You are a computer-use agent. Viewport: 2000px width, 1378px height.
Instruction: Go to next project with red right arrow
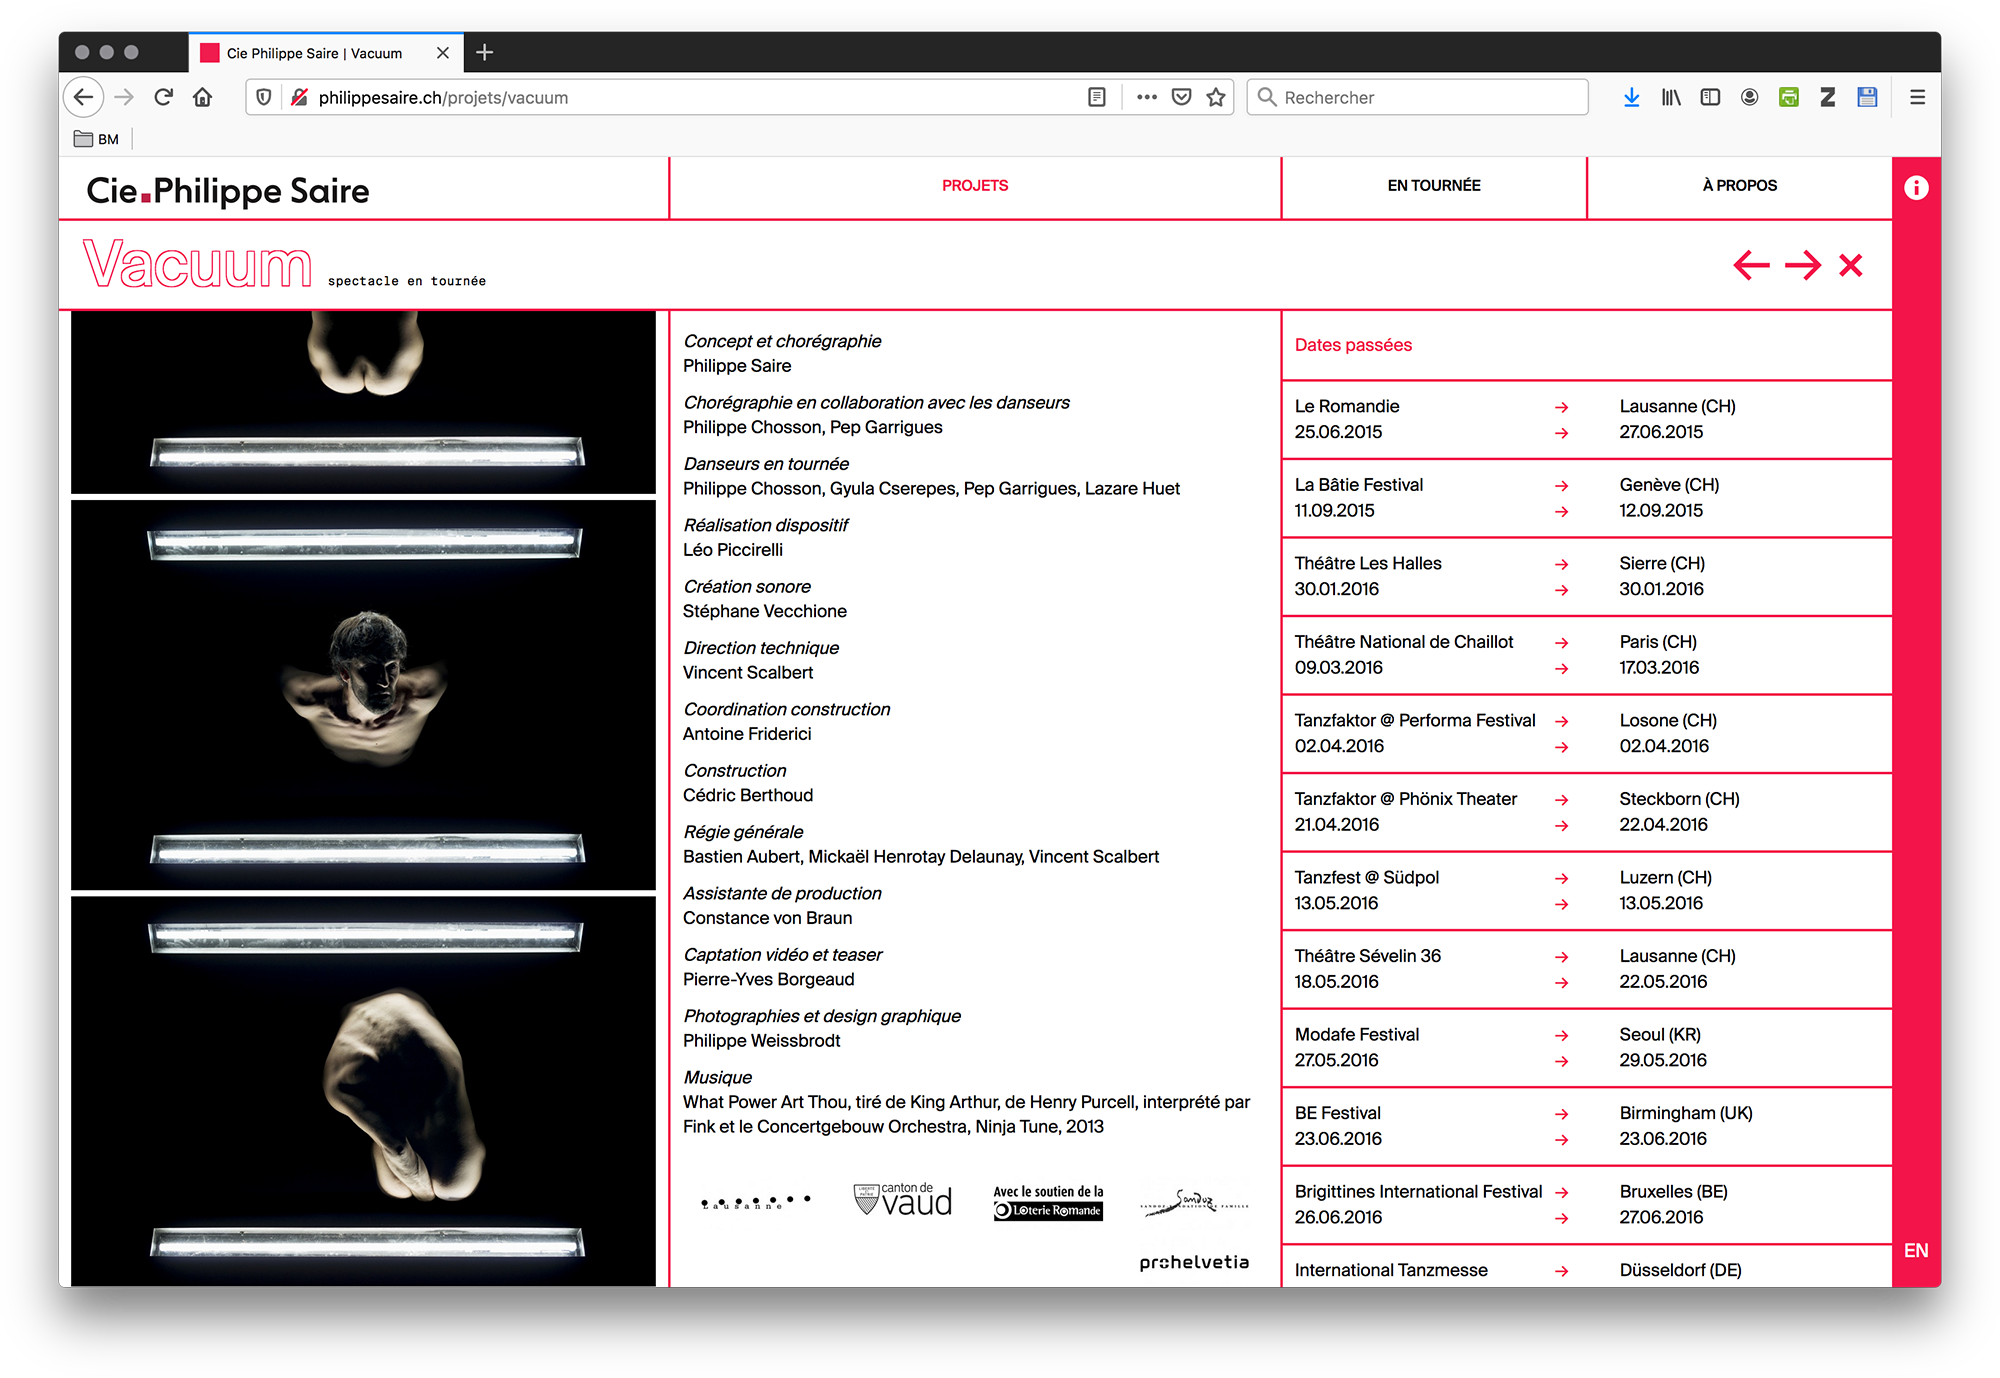[1802, 265]
